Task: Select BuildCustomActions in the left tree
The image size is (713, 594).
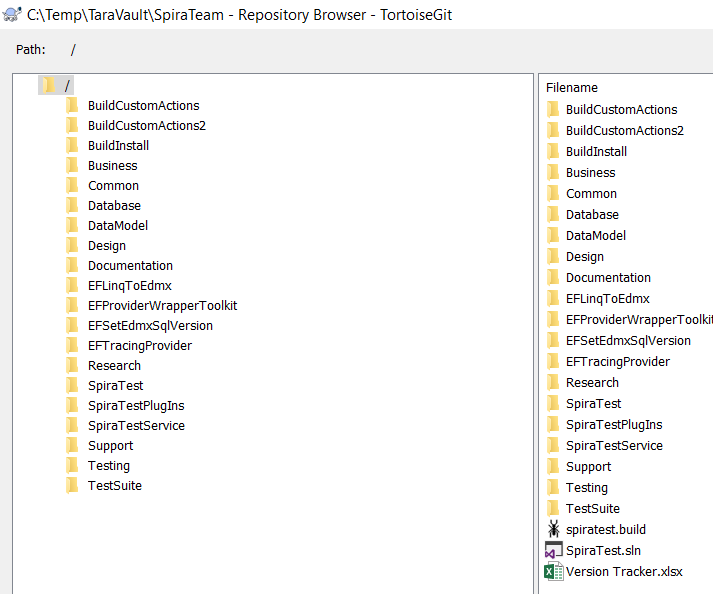Action: click(x=143, y=106)
